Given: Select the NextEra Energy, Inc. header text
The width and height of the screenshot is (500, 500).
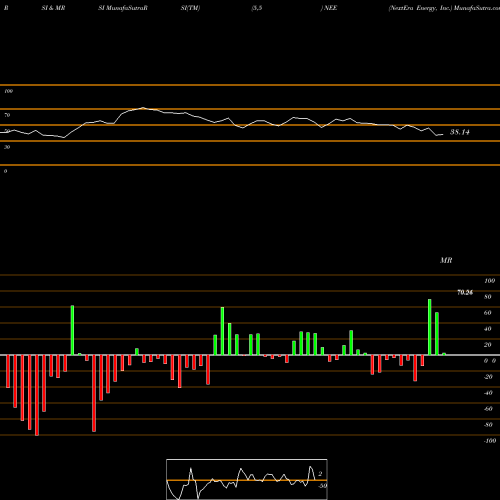Looking at the screenshot, I should 420,8.
